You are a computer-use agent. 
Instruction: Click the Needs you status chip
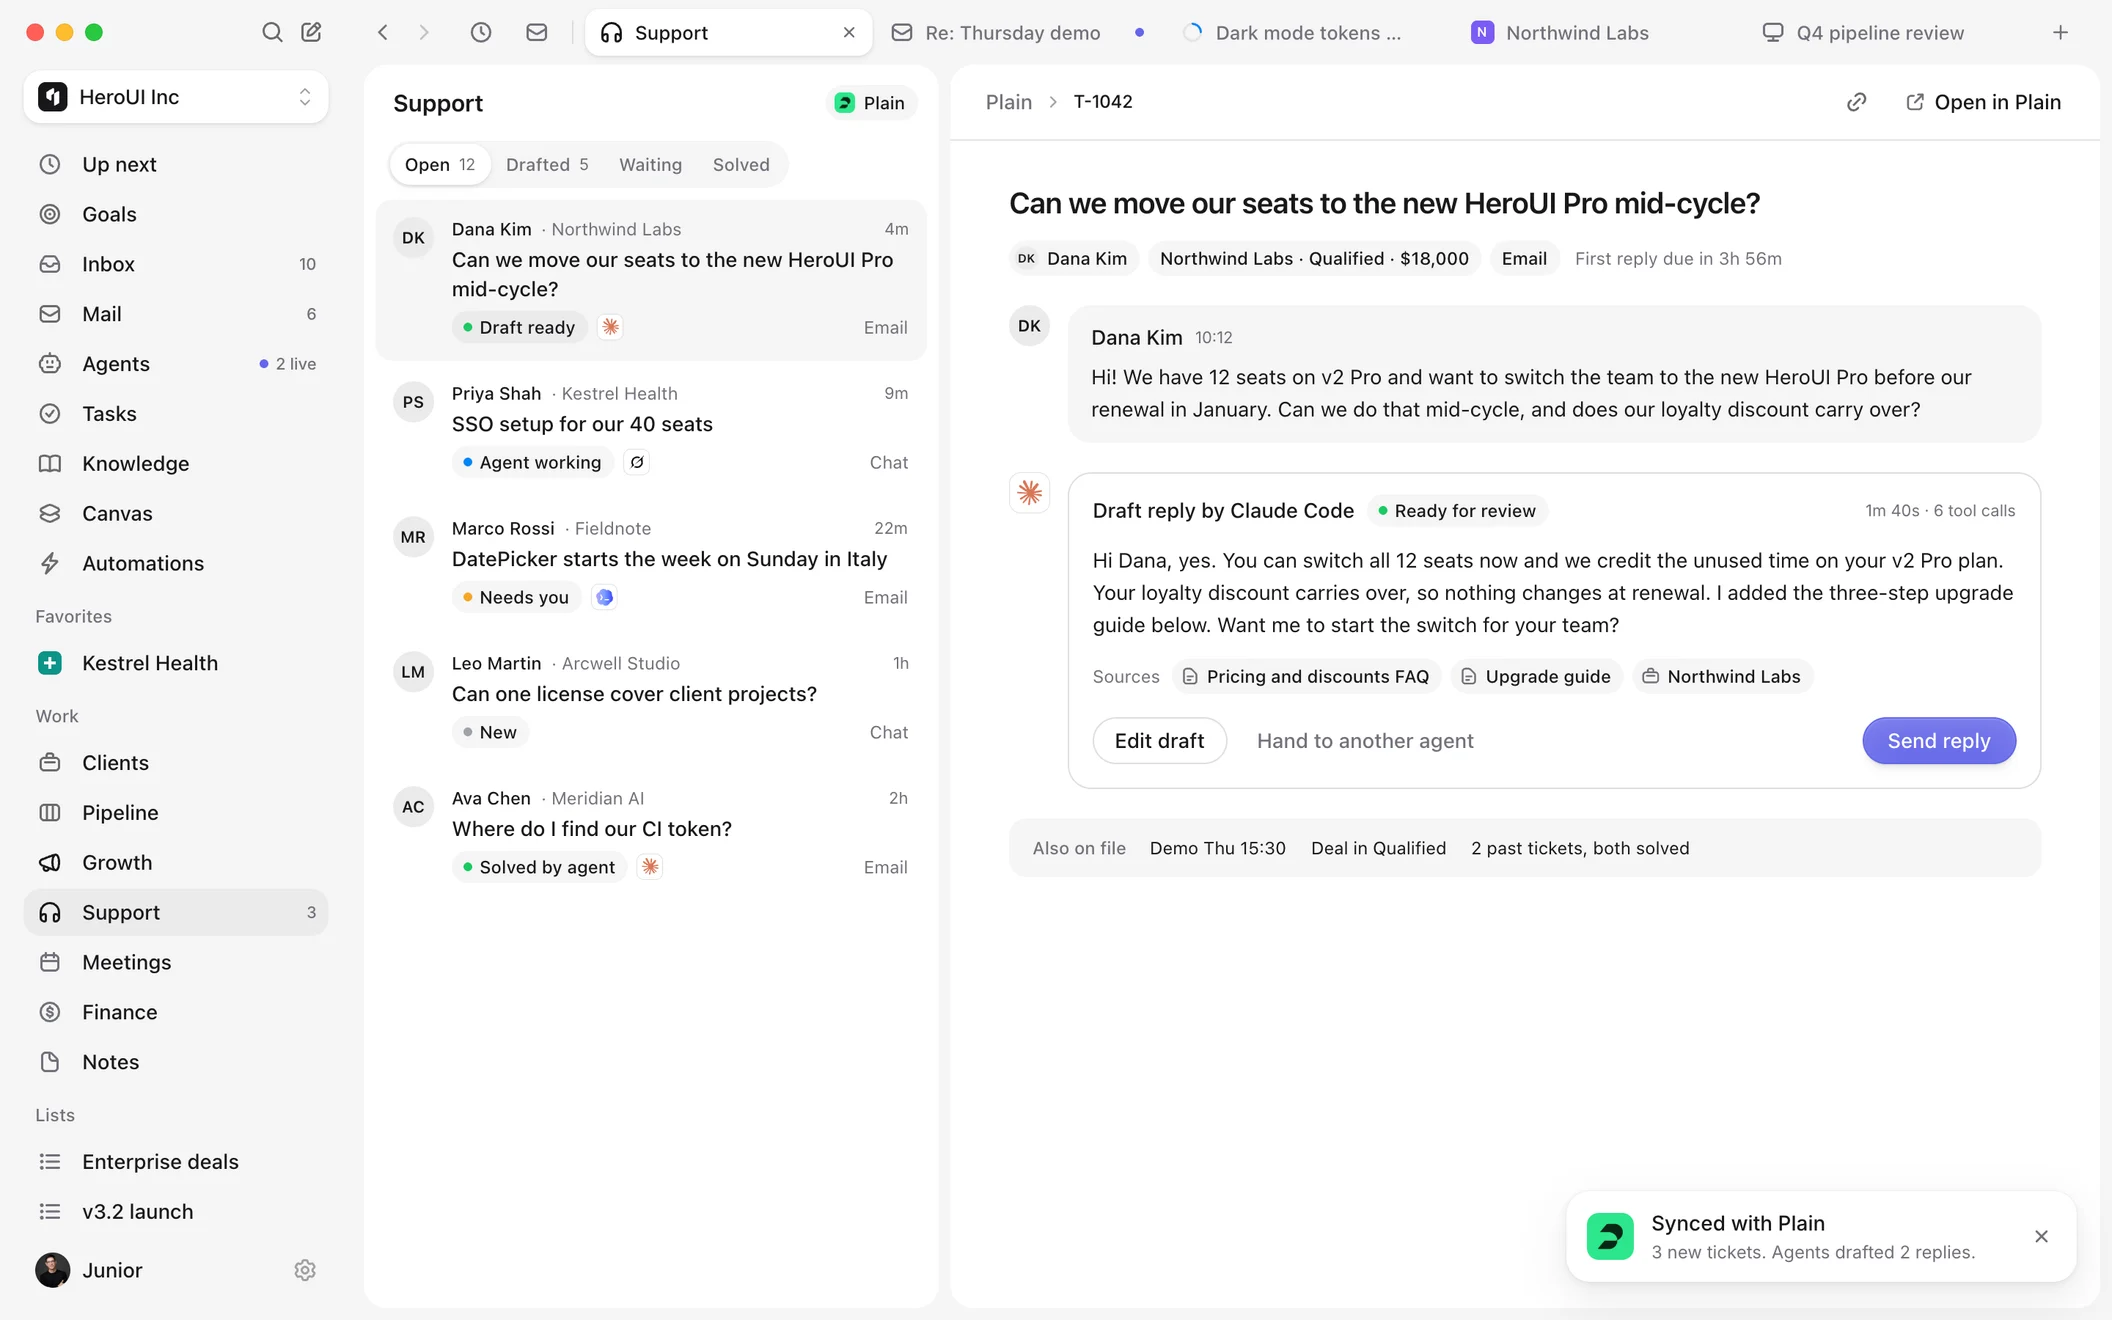516,598
